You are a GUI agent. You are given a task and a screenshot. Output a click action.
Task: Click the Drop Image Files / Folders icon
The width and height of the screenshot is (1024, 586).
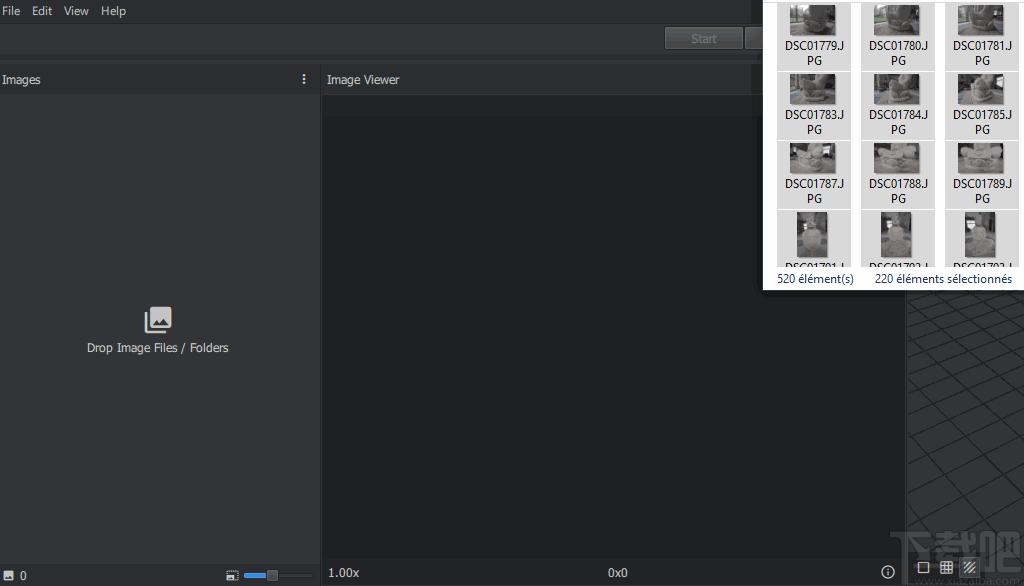[157, 320]
